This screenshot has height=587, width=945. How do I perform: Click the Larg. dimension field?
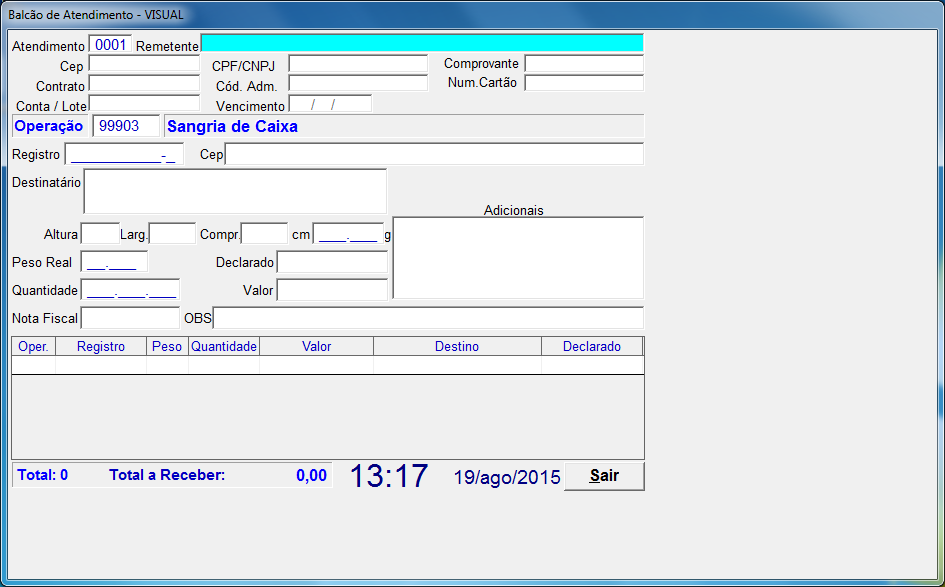(172, 234)
